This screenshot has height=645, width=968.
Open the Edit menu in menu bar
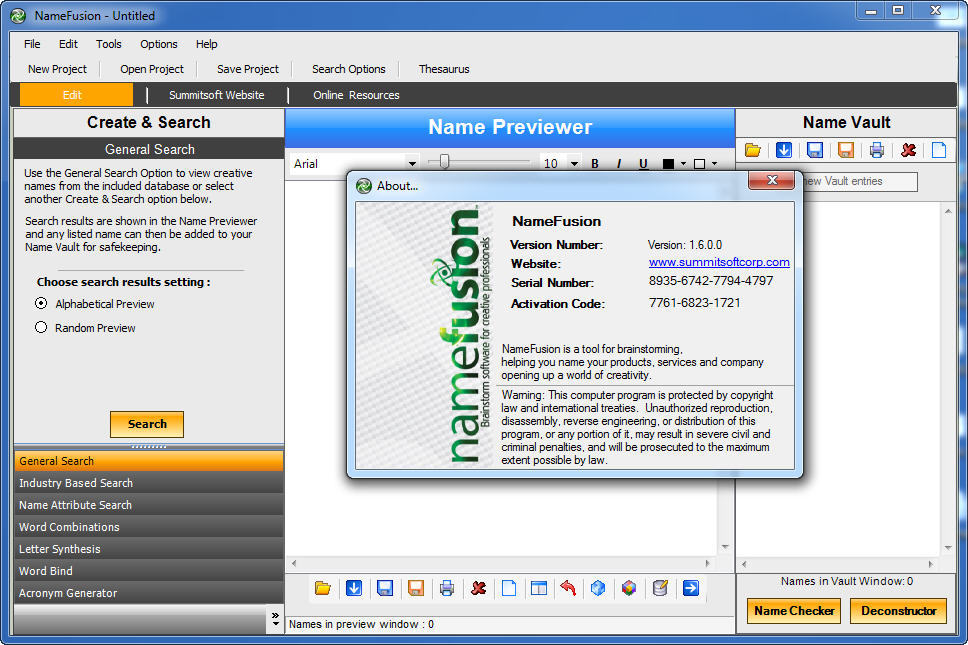click(x=68, y=44)
